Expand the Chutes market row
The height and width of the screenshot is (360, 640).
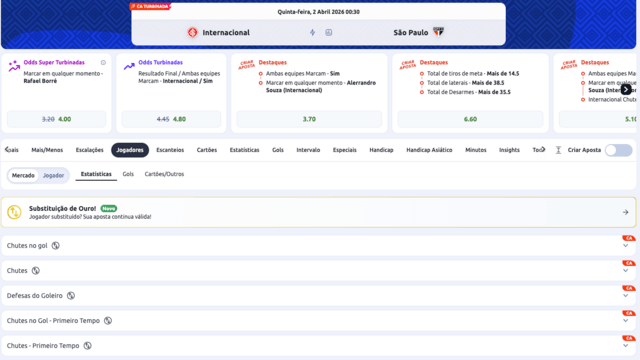pyautogui.click(x=318, y=271)
